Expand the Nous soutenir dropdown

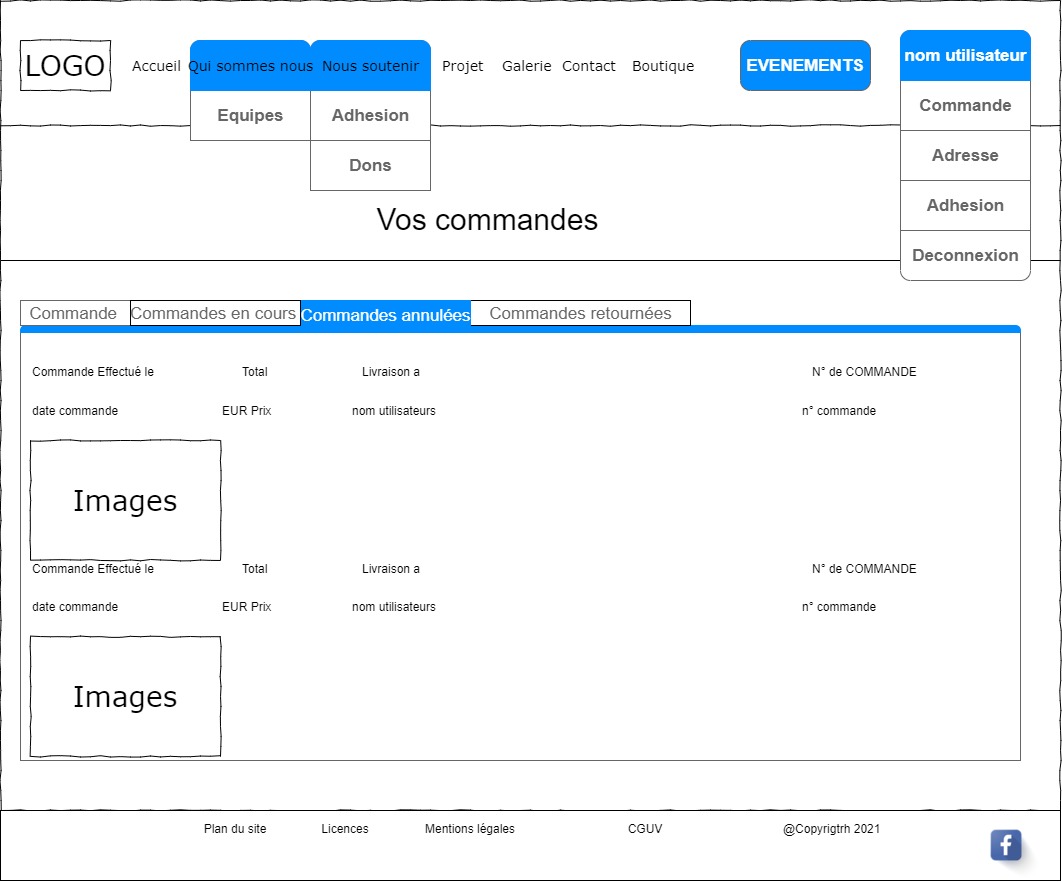click(370, 66)
